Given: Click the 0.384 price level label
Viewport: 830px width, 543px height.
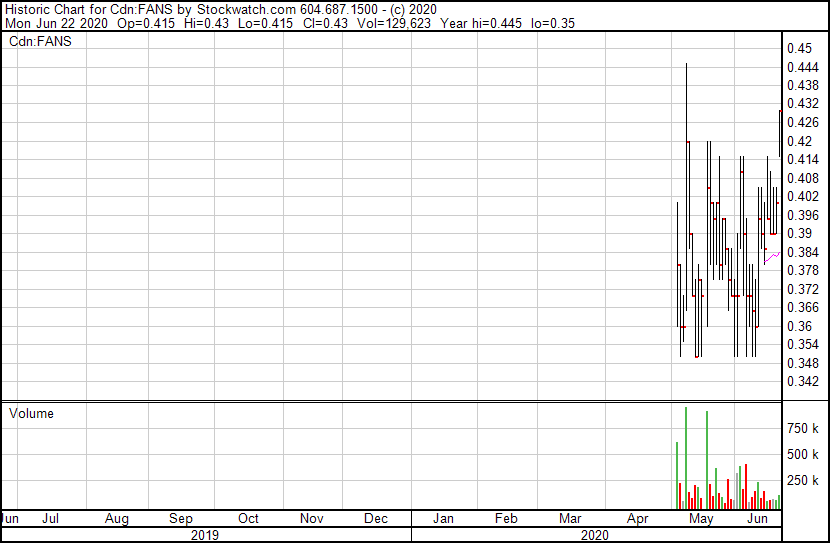Looking at the screenshot, I should (803, 252).
